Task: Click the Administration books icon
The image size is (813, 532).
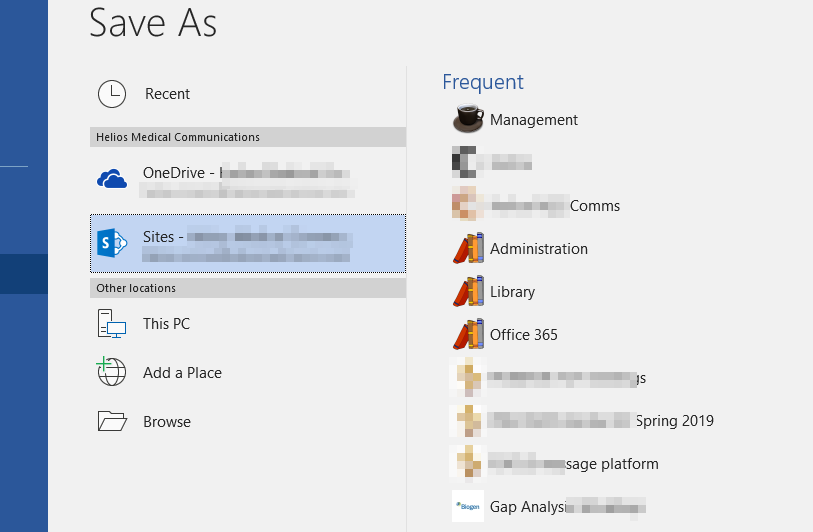Action: (x=468, y=249)
